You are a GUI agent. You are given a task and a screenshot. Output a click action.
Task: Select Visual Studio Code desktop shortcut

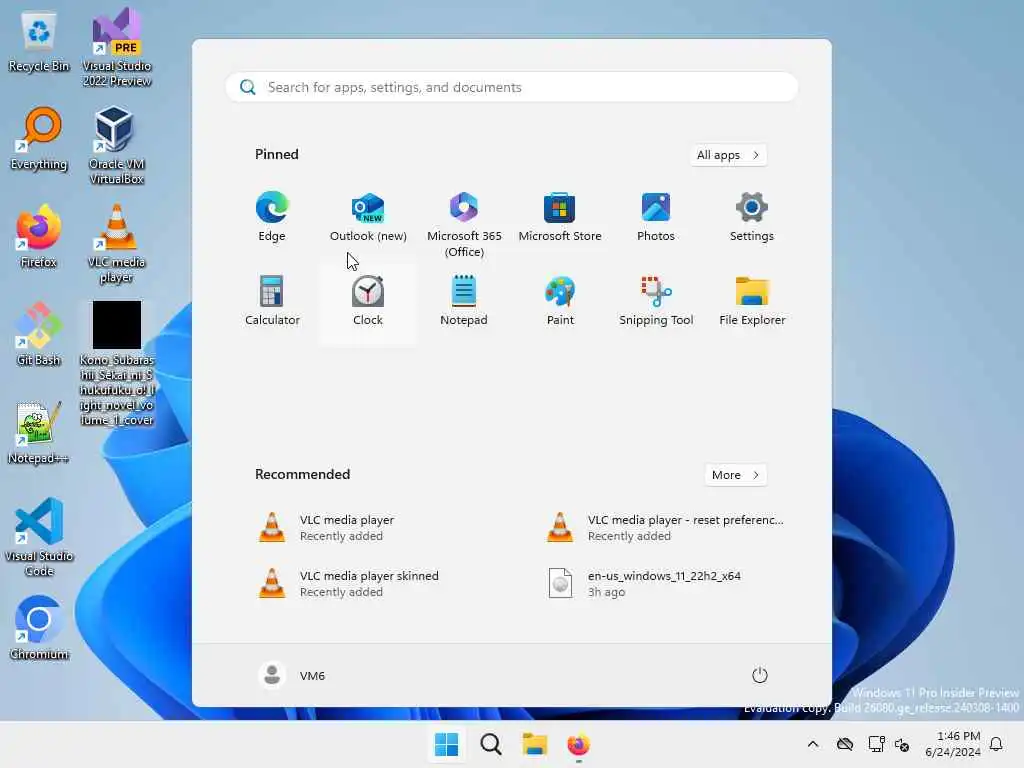pyautogui.click(x=39, y=537)
